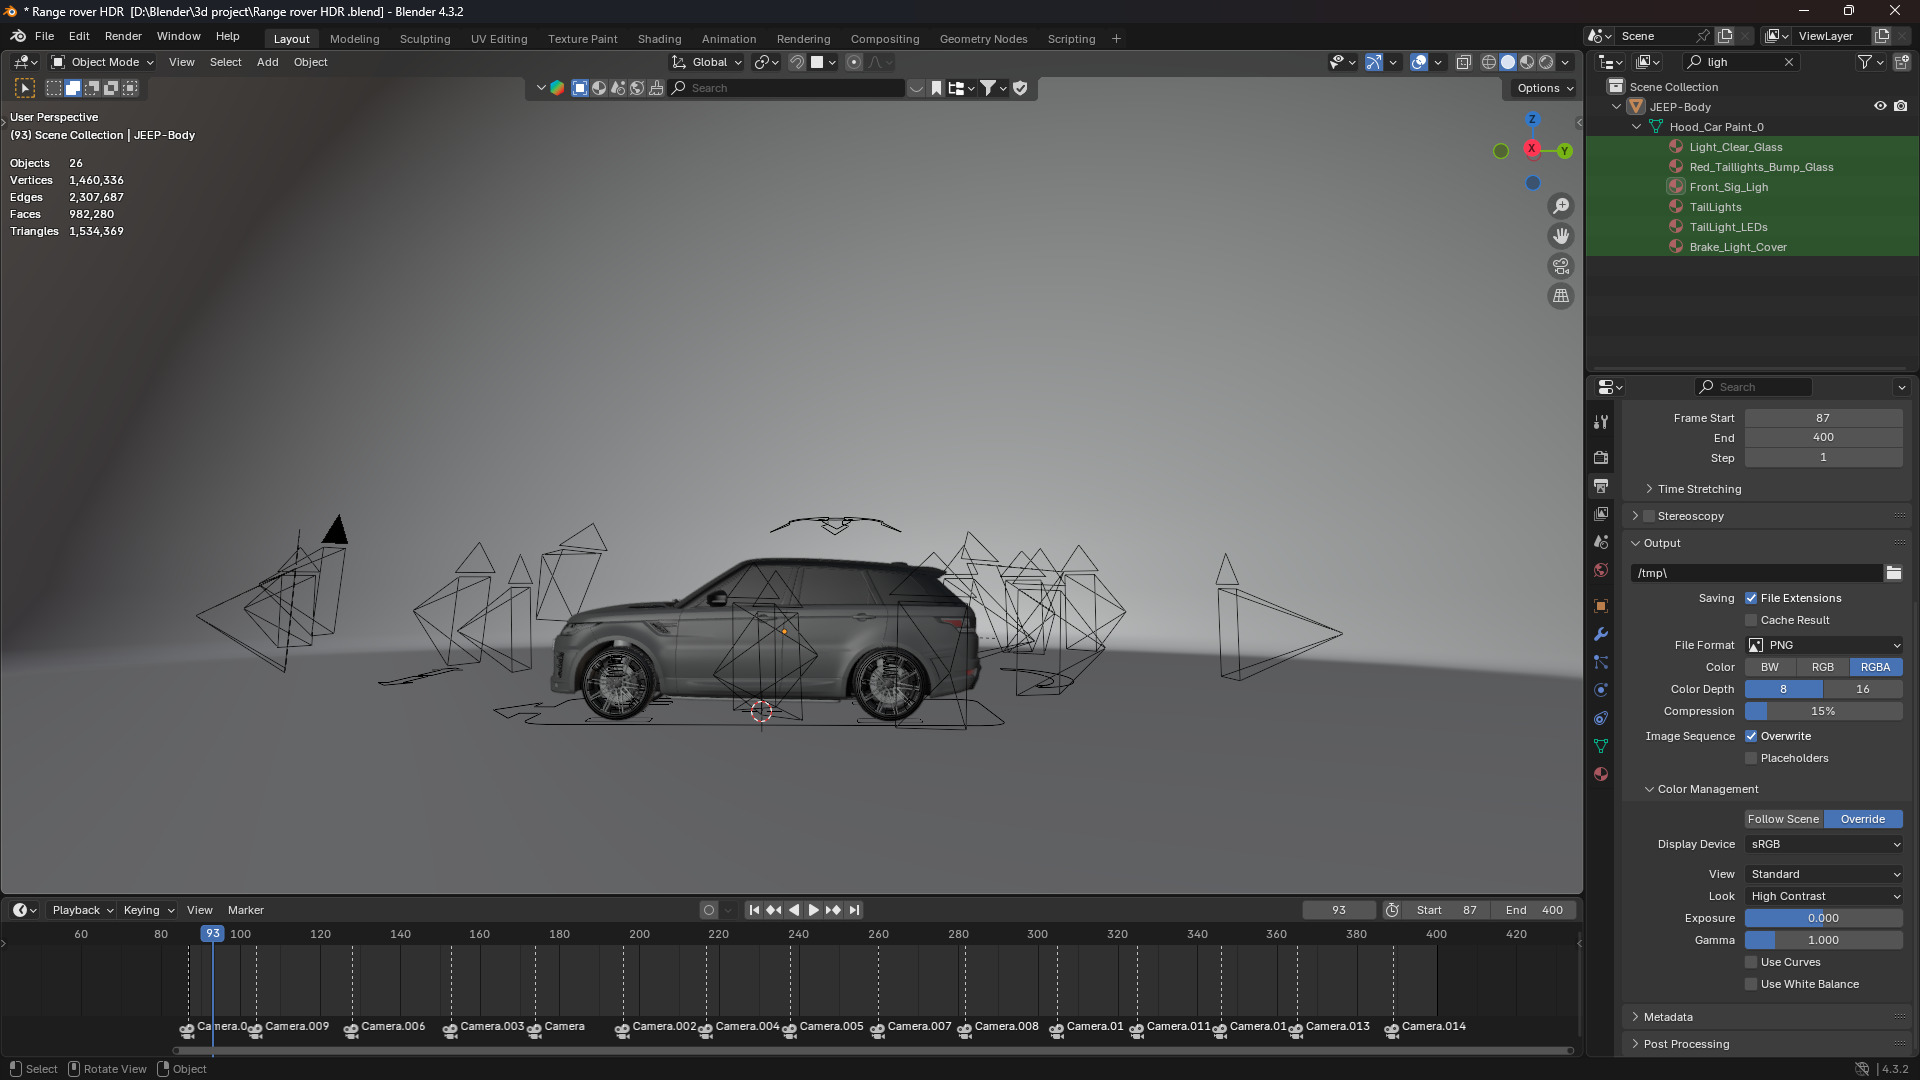The image size is (1920, 1080).
Task: Open the Render properties tab
Action: coord(1601,457)
